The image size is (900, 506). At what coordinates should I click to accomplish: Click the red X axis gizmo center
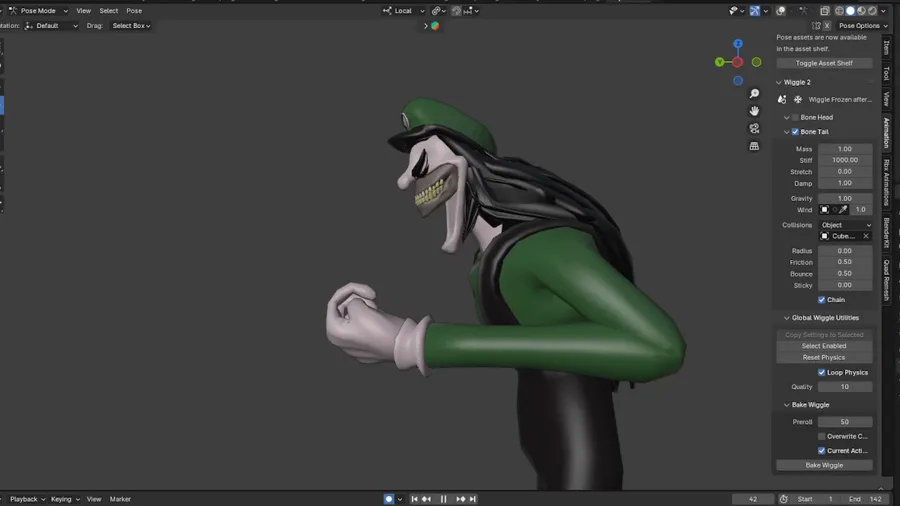738,62
